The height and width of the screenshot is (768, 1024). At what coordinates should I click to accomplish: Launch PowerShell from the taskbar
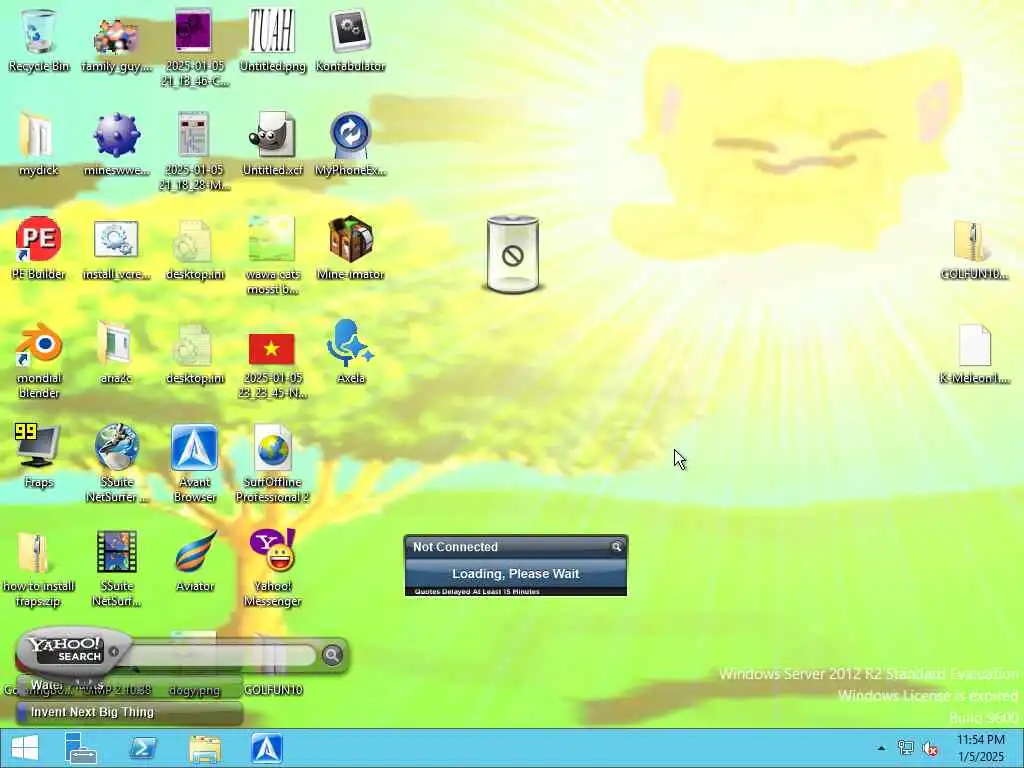pyautogui.click(x=142, y=748)
